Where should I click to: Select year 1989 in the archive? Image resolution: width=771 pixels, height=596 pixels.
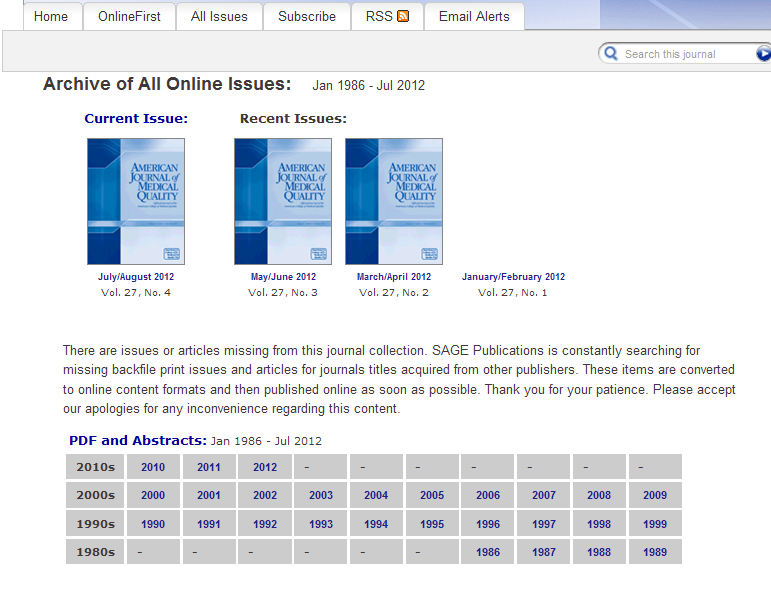(x=655, y=552)
